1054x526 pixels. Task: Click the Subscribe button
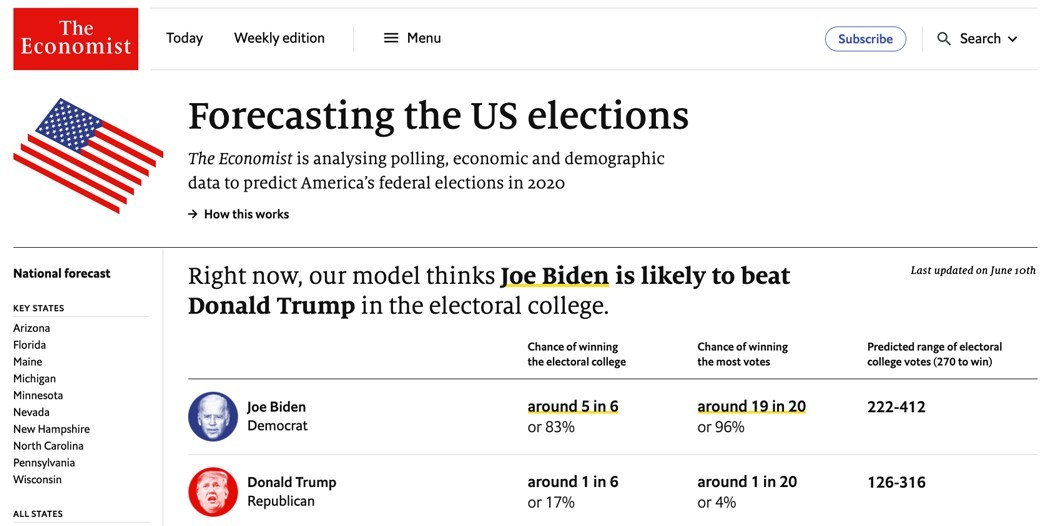pos(865,39)
